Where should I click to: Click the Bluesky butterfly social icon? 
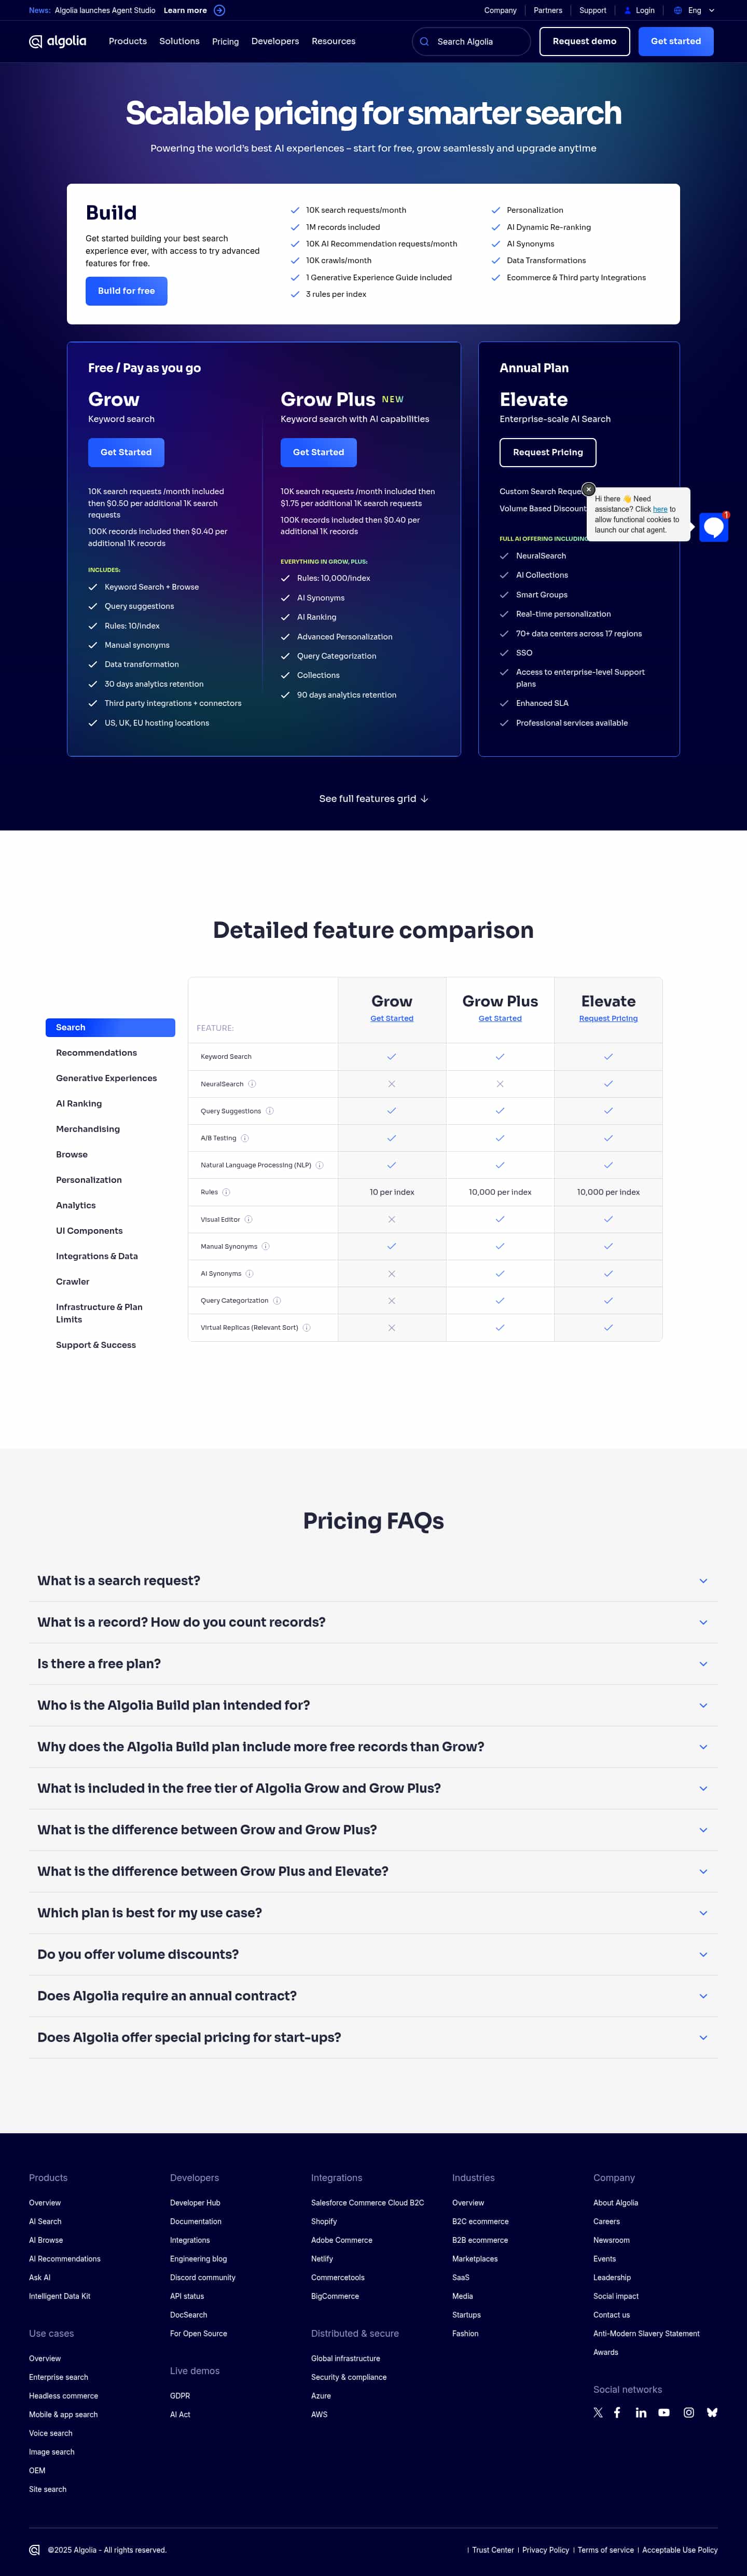(x=712, y=2412)
